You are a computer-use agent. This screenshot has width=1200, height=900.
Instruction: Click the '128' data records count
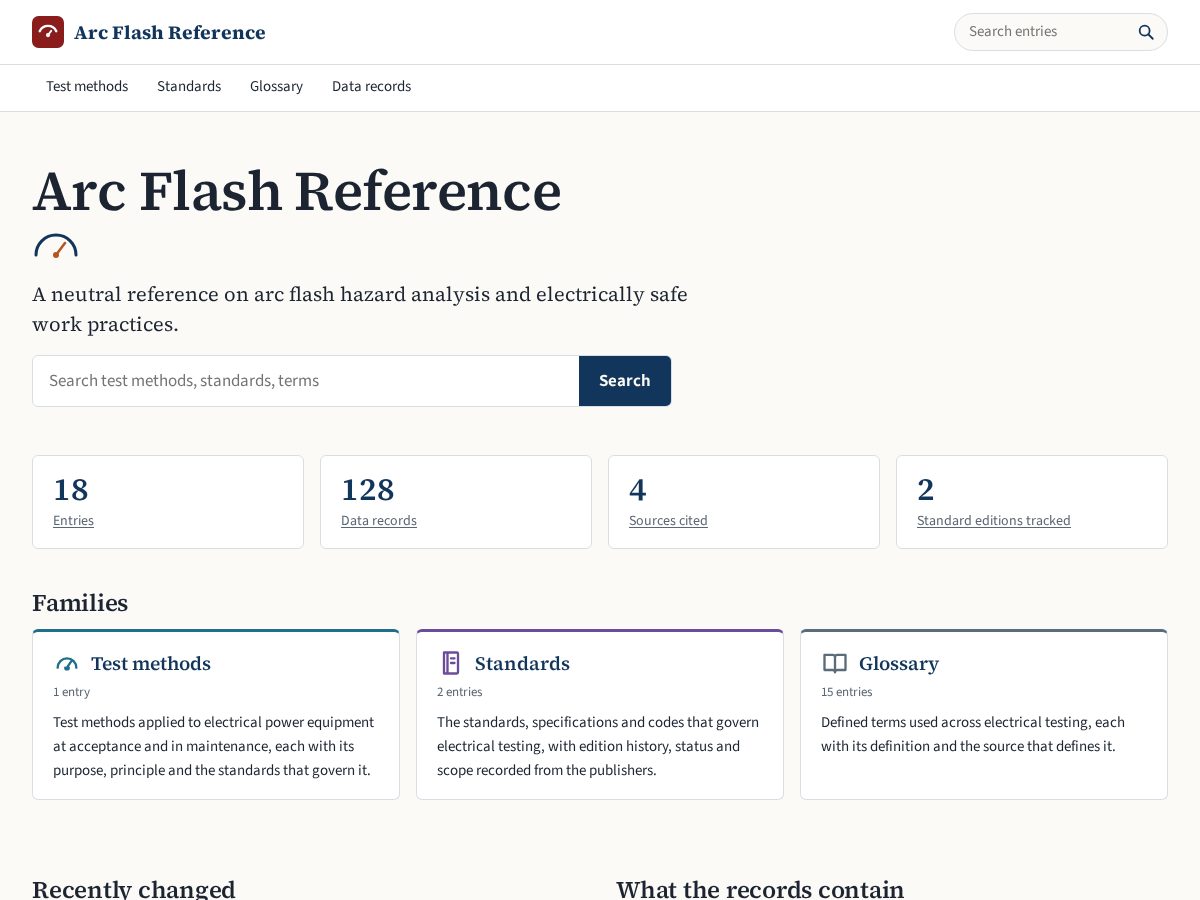(x=368, y=490)
